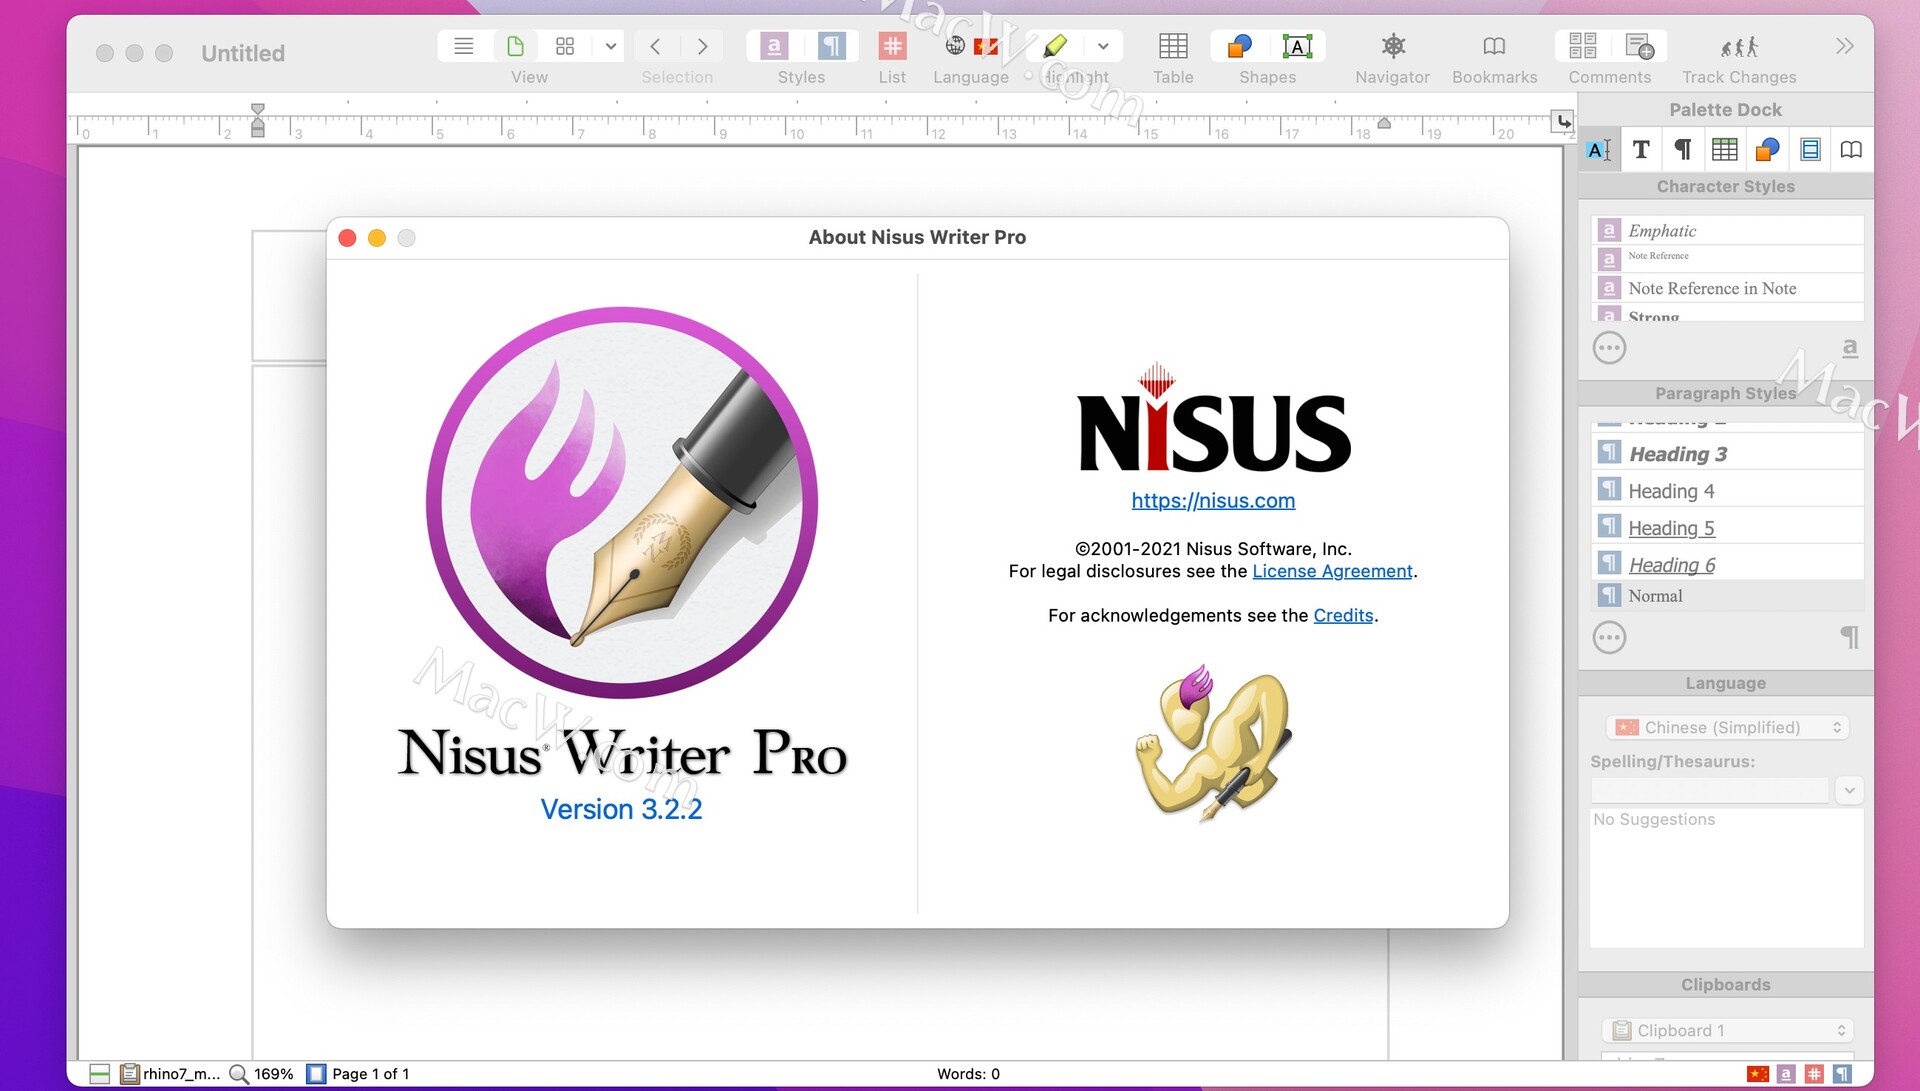The width and height of the screenshot is (1920, 1091).
Task: Click the paragraph style status bar icon
Action: click(1842, 1074)
